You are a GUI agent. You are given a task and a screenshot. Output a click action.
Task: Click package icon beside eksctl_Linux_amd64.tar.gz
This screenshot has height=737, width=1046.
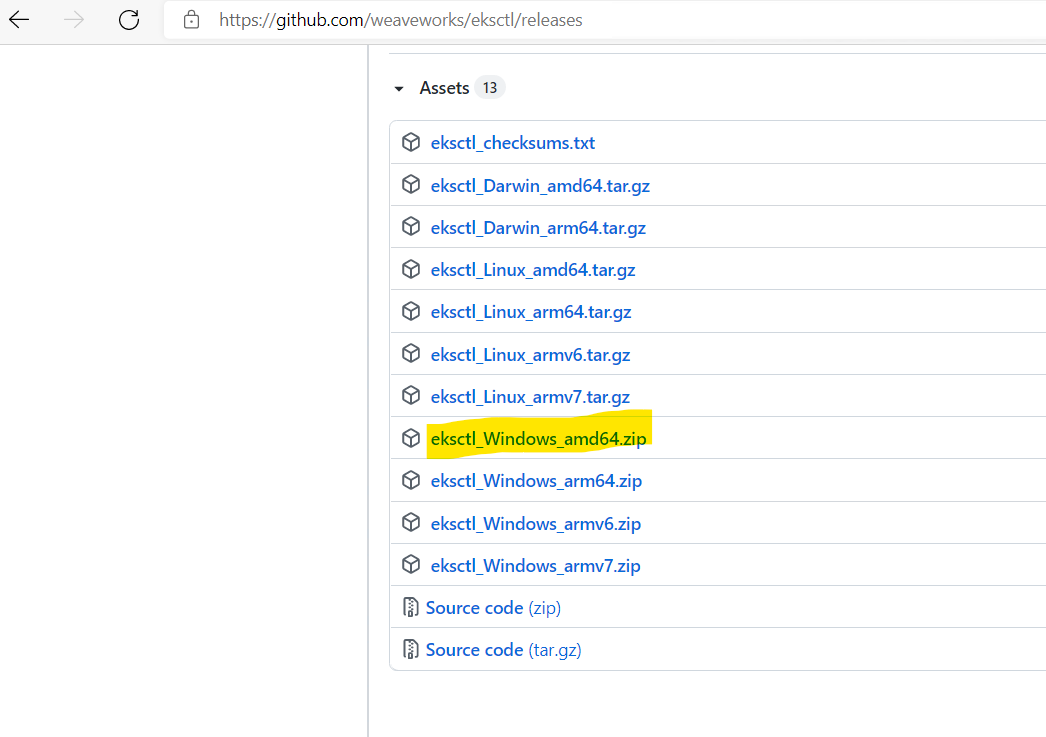411,269
